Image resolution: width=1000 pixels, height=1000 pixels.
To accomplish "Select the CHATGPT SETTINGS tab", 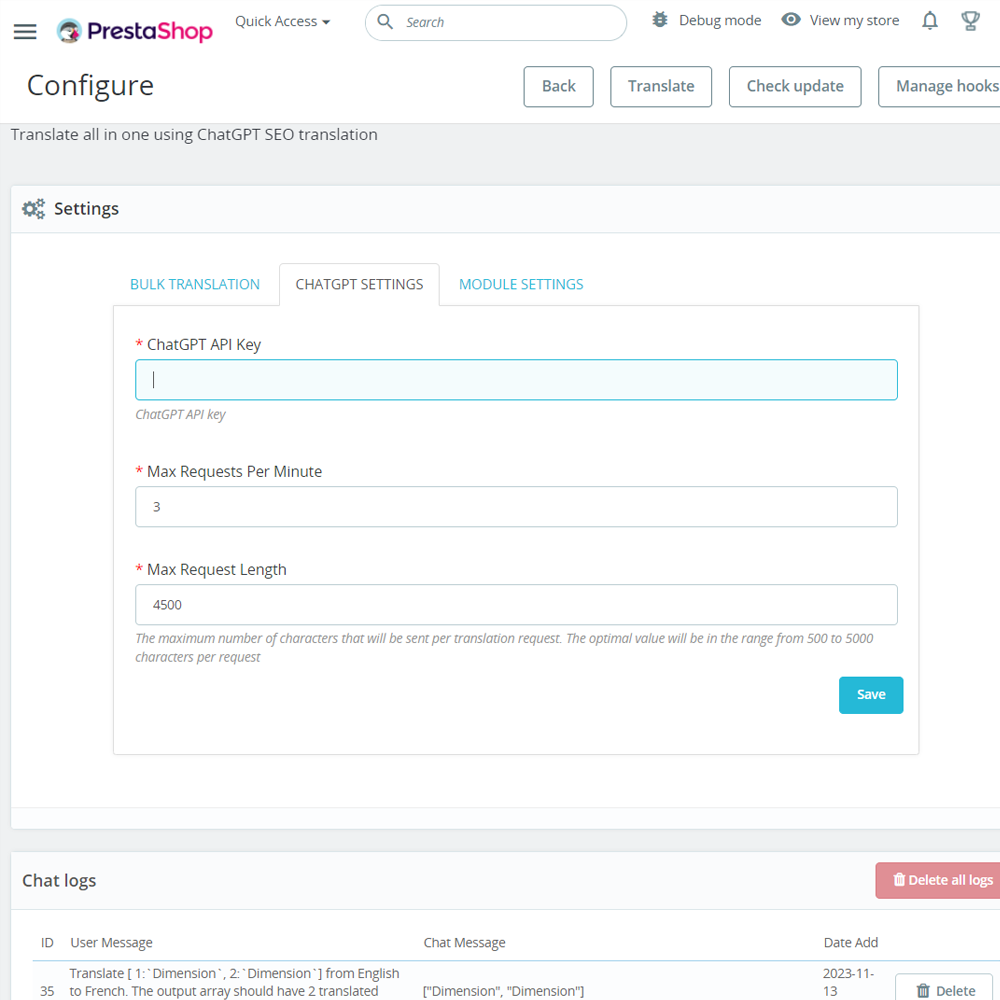I will tap(359, 284).
